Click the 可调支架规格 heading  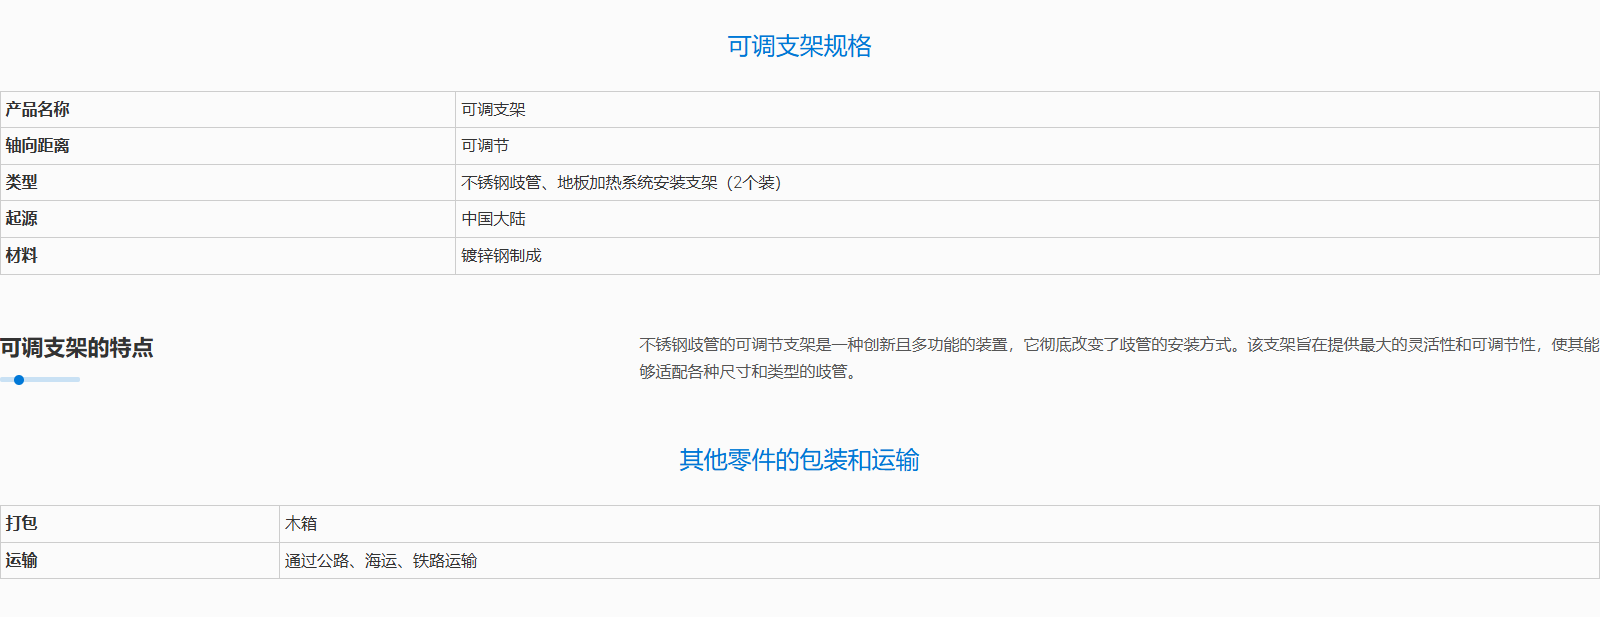[799, 46]
